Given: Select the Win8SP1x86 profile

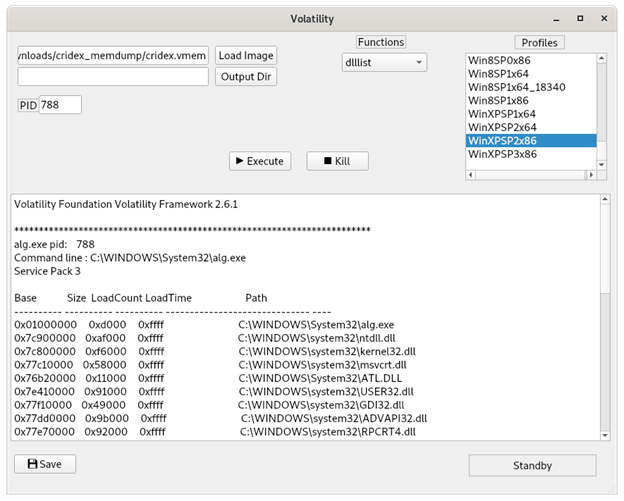Looking at the screenshot, I should (x=531, y=101).
